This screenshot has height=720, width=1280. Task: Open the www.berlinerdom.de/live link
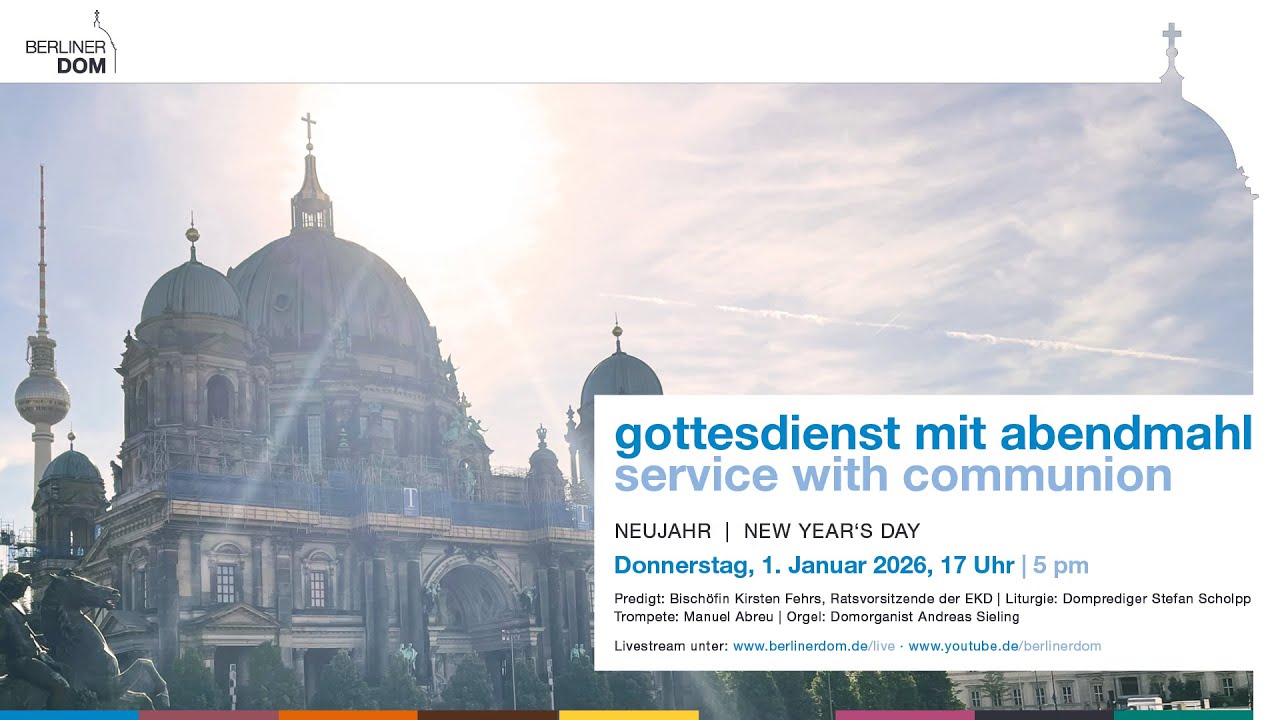point(814,646)
